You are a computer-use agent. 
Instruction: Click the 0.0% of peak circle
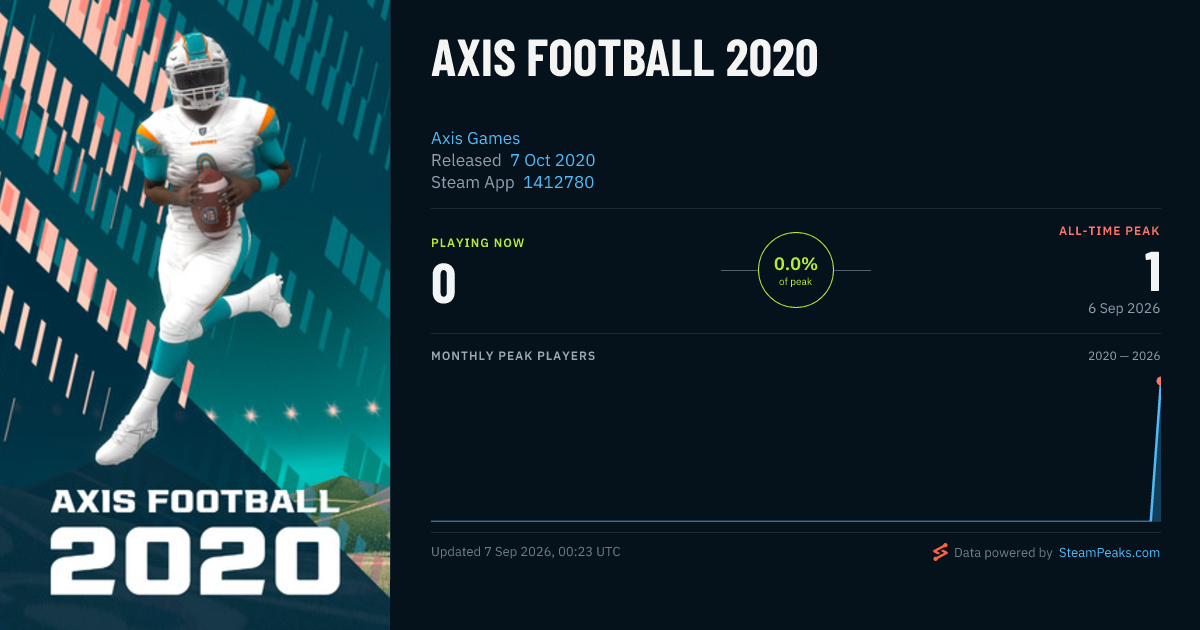[796, 270]
